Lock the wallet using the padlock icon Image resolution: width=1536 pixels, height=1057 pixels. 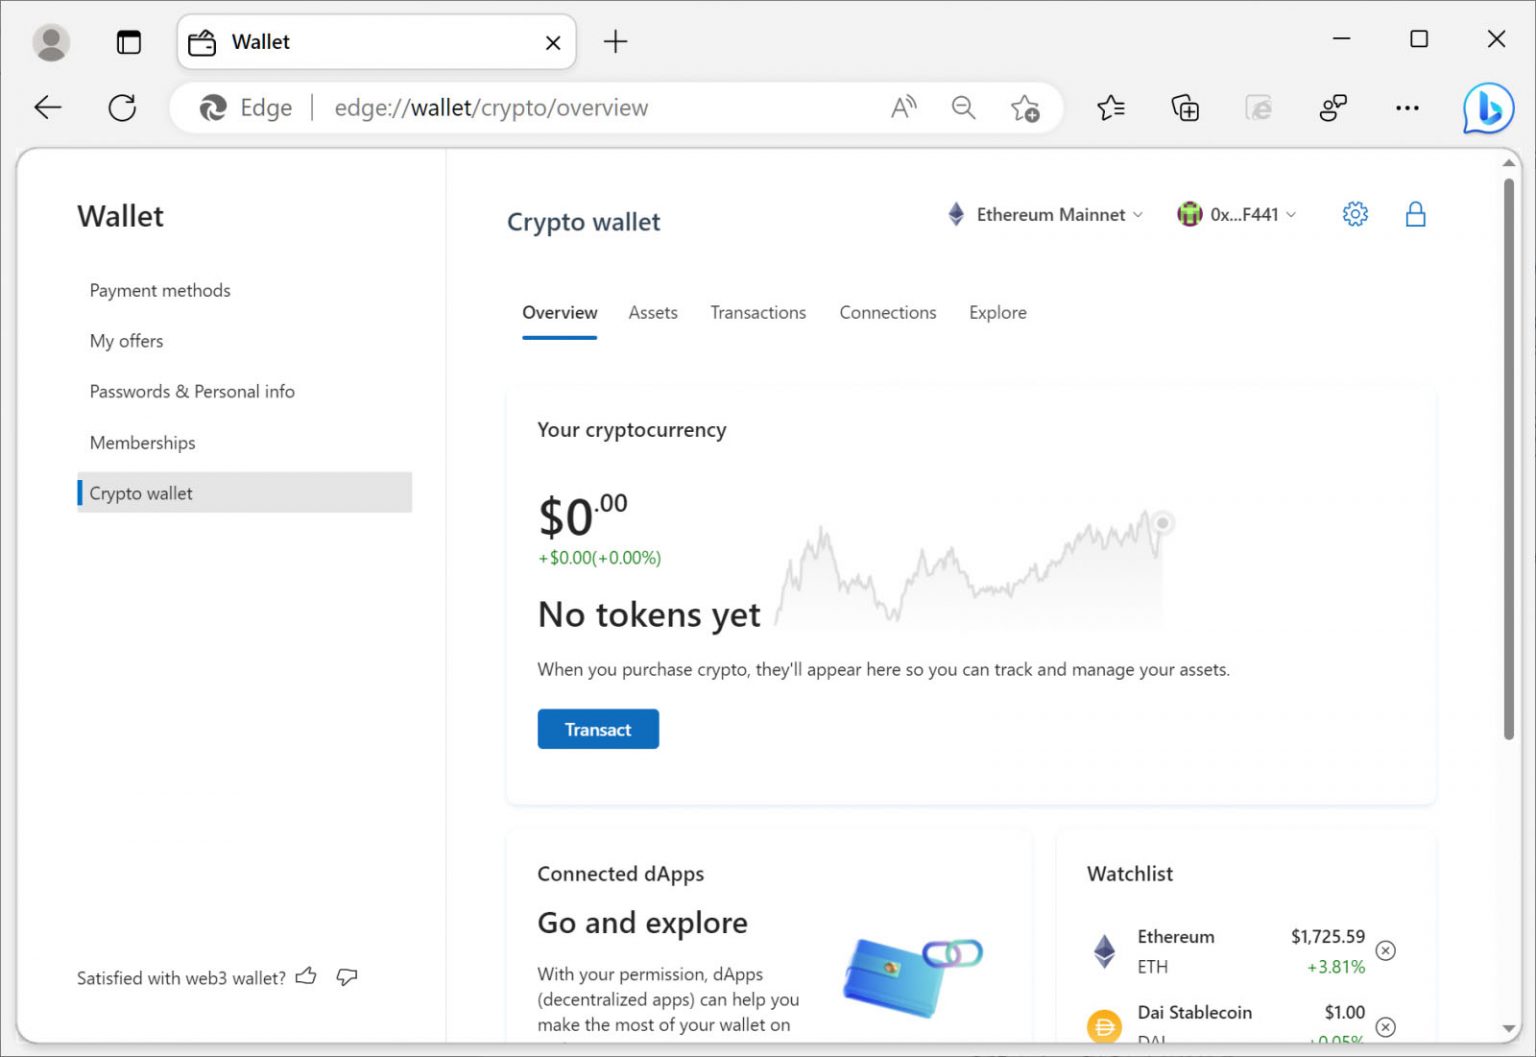point(1415,213)
